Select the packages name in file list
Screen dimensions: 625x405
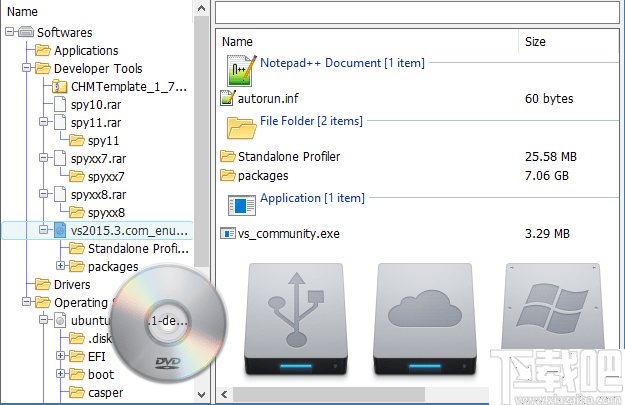pos(263,176)
